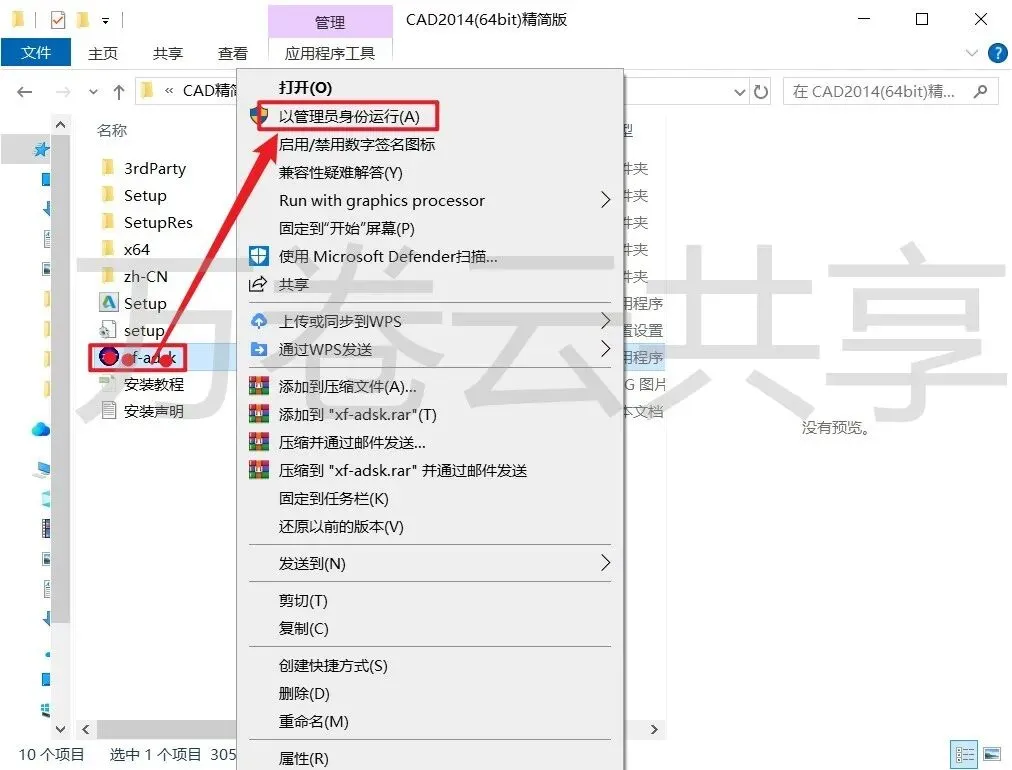Switch to 查看 ribbon tab

point(232,53)
